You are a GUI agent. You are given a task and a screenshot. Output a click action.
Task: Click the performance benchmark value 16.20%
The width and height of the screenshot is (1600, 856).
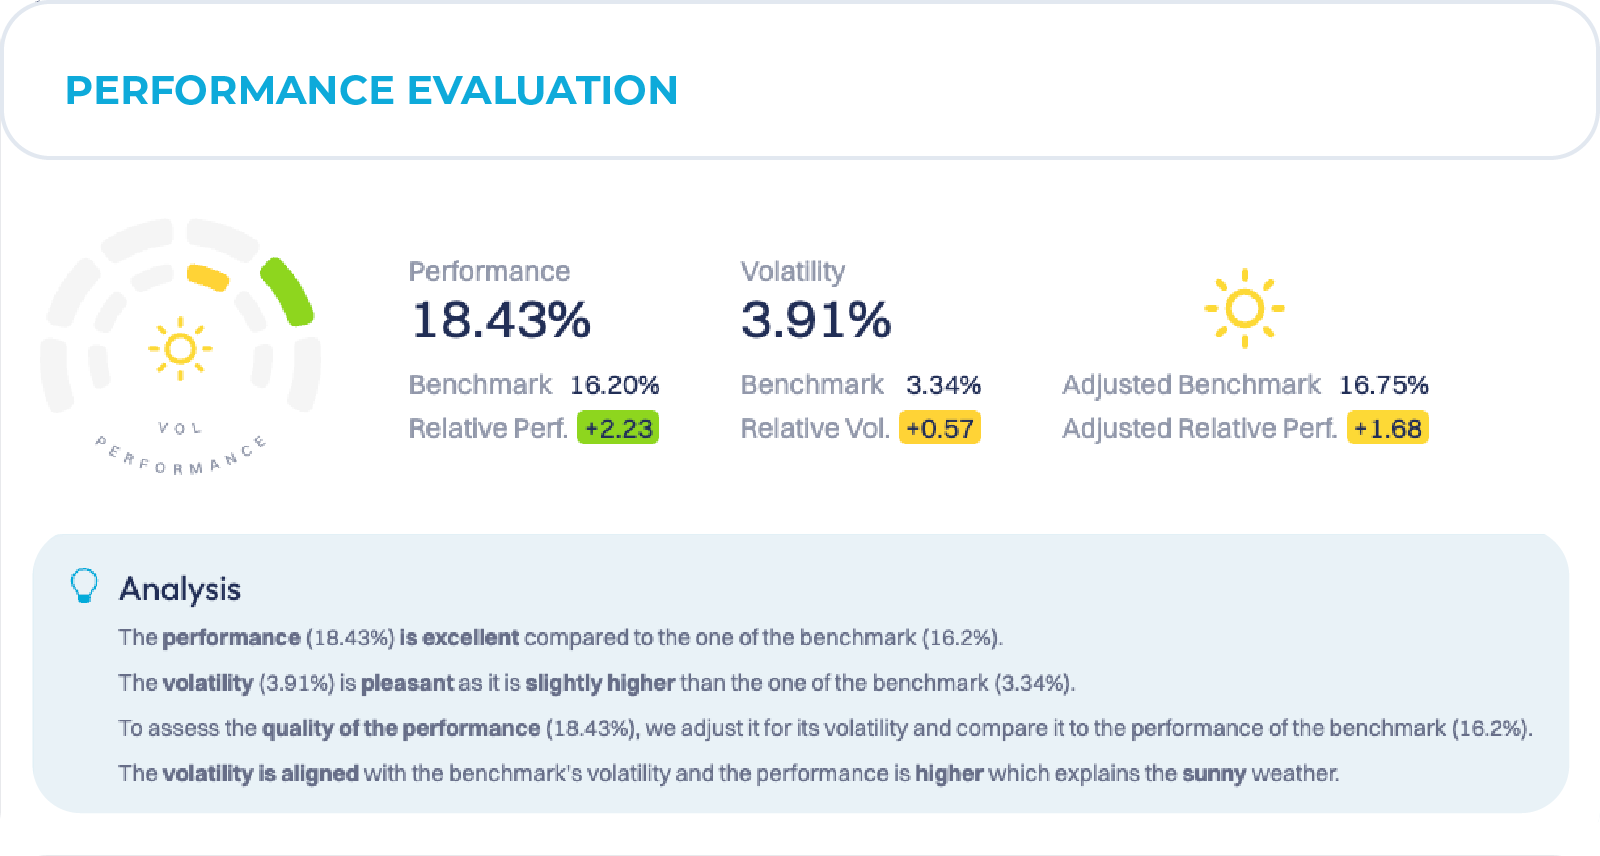point(614,385)
